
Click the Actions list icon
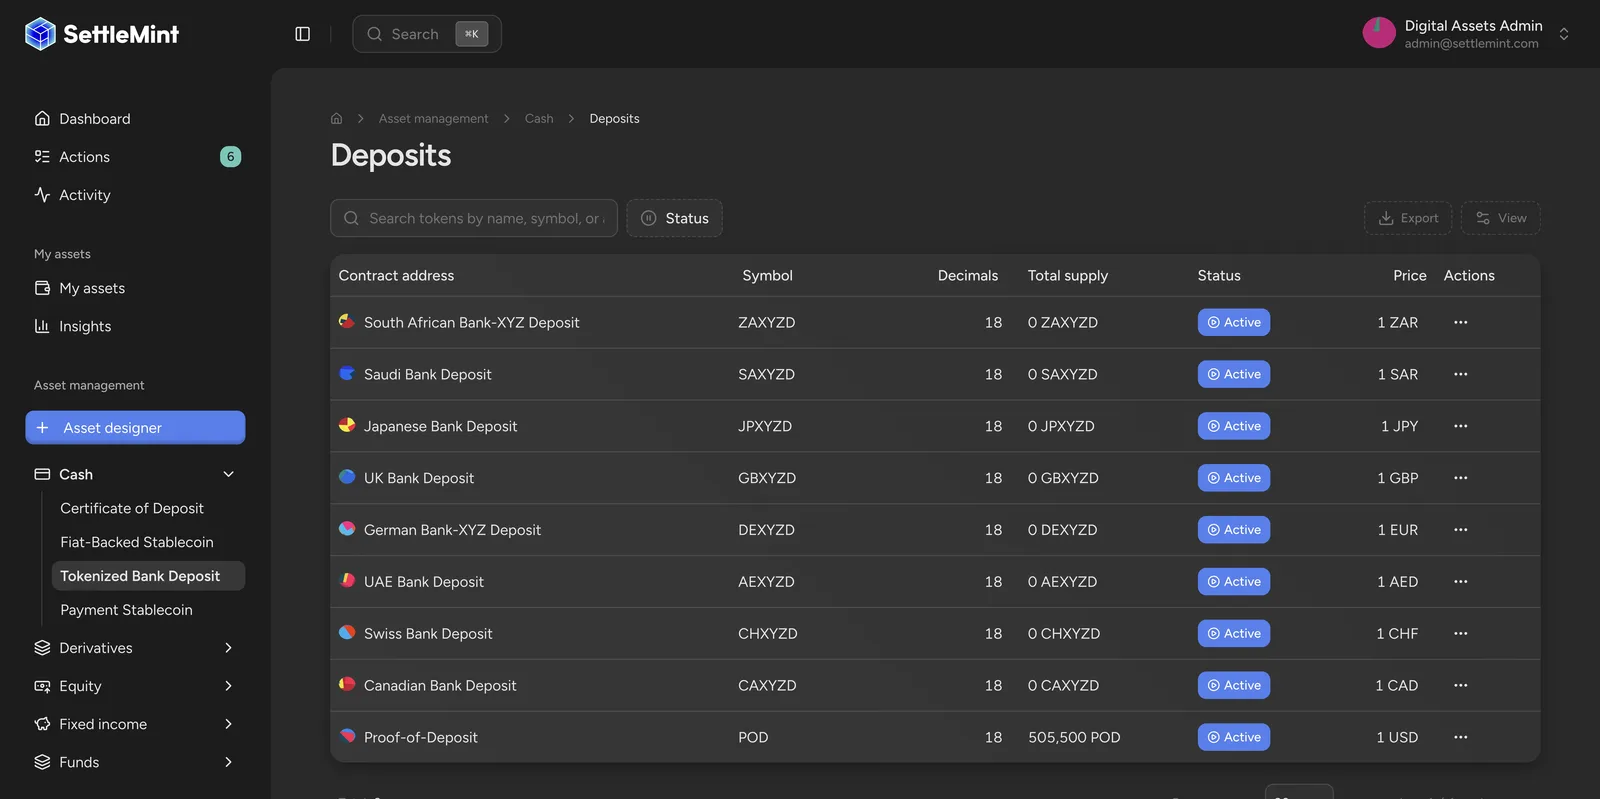point(42,156)
